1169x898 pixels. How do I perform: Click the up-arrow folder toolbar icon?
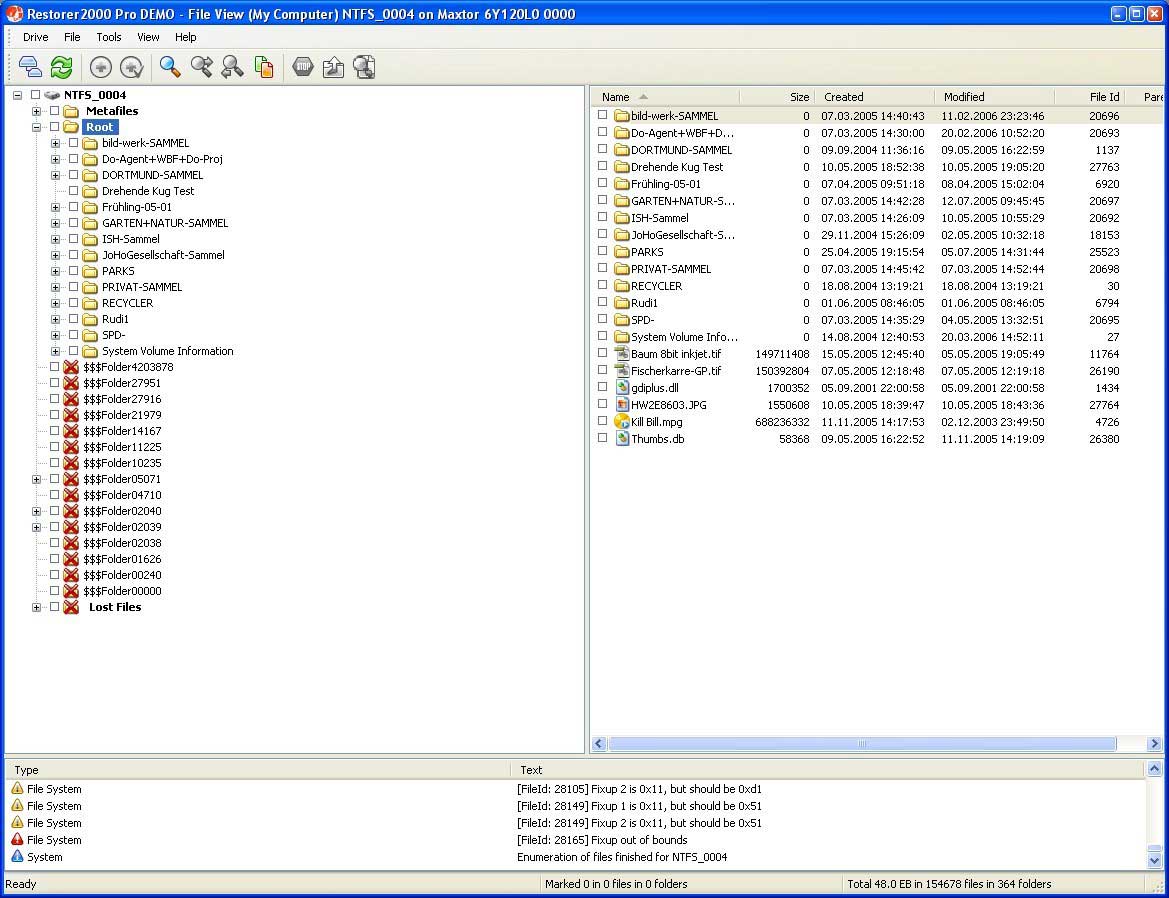pos(333,67)
